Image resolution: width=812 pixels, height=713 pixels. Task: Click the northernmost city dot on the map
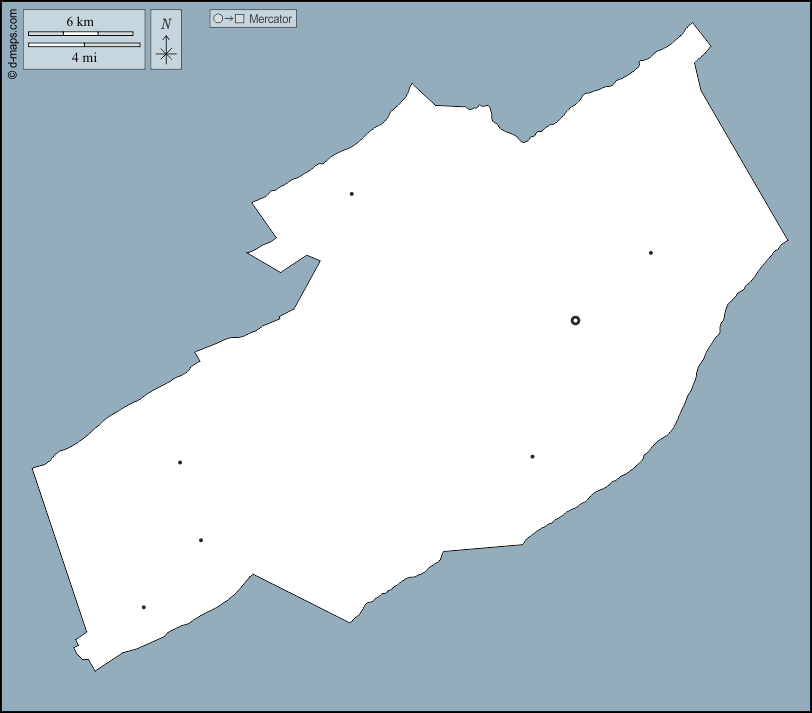pyautogui.click(x=351, y=194)
